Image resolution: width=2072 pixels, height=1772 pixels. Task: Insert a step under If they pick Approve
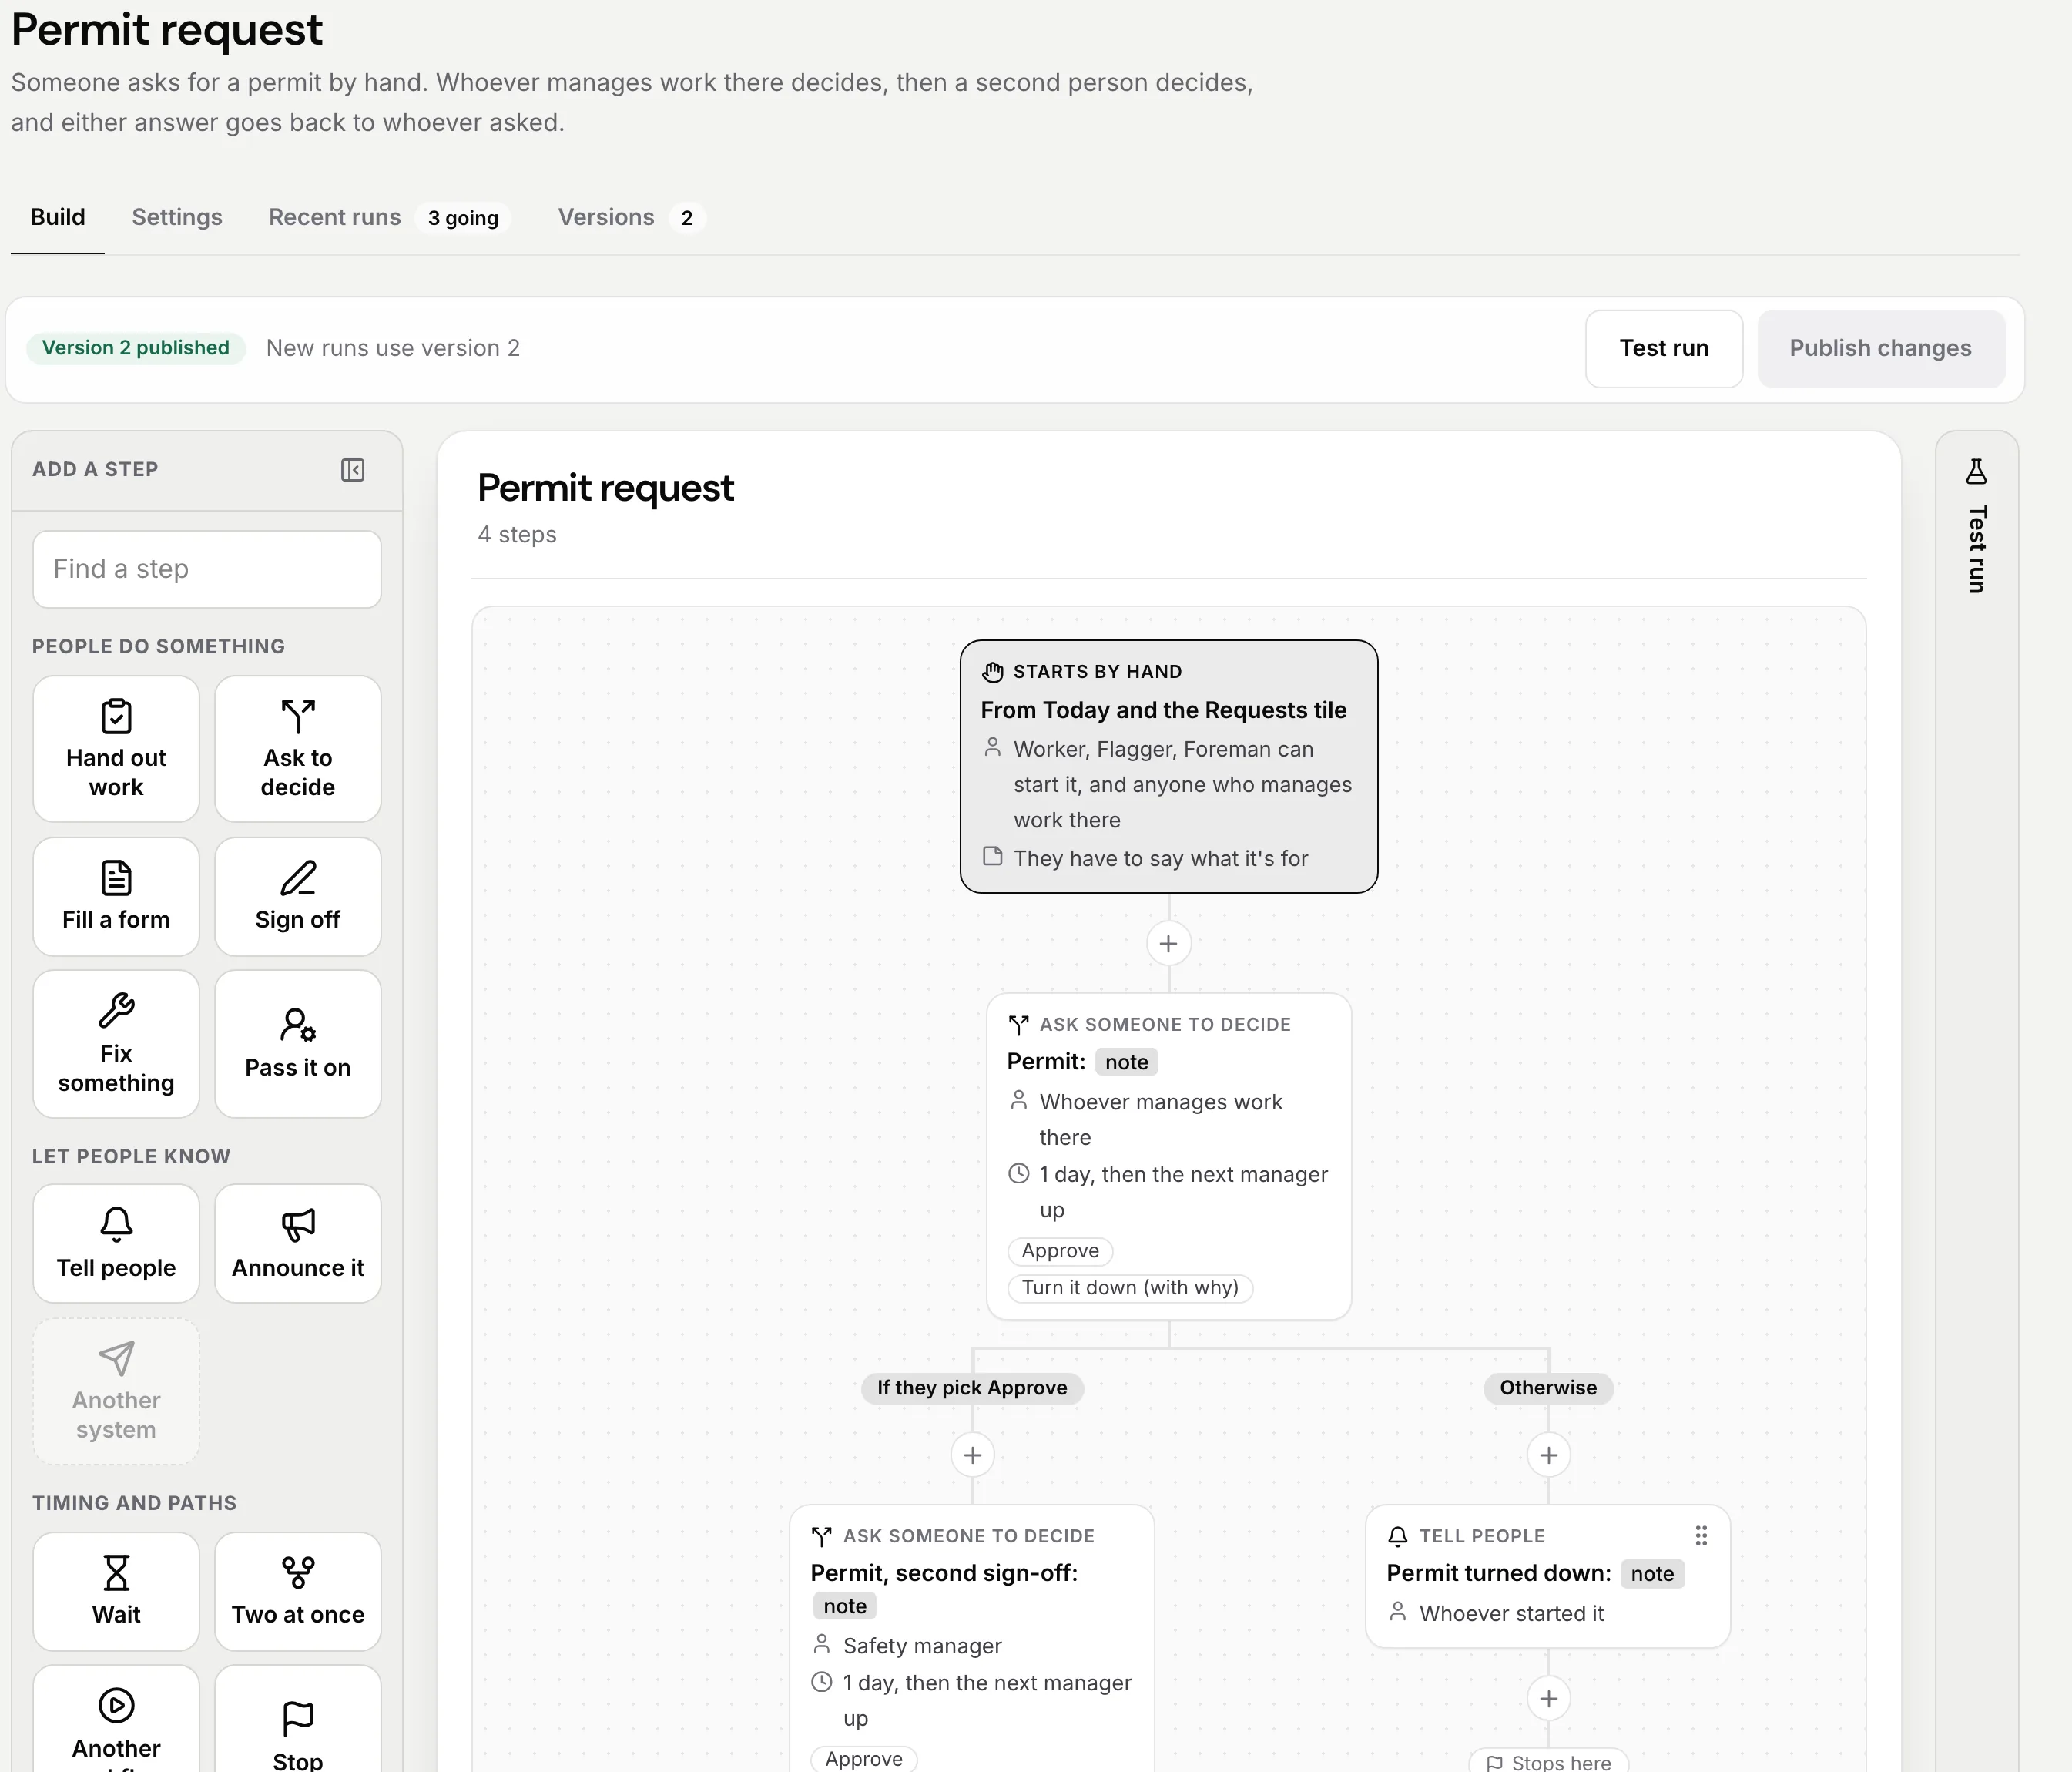tap(972, 1455)
